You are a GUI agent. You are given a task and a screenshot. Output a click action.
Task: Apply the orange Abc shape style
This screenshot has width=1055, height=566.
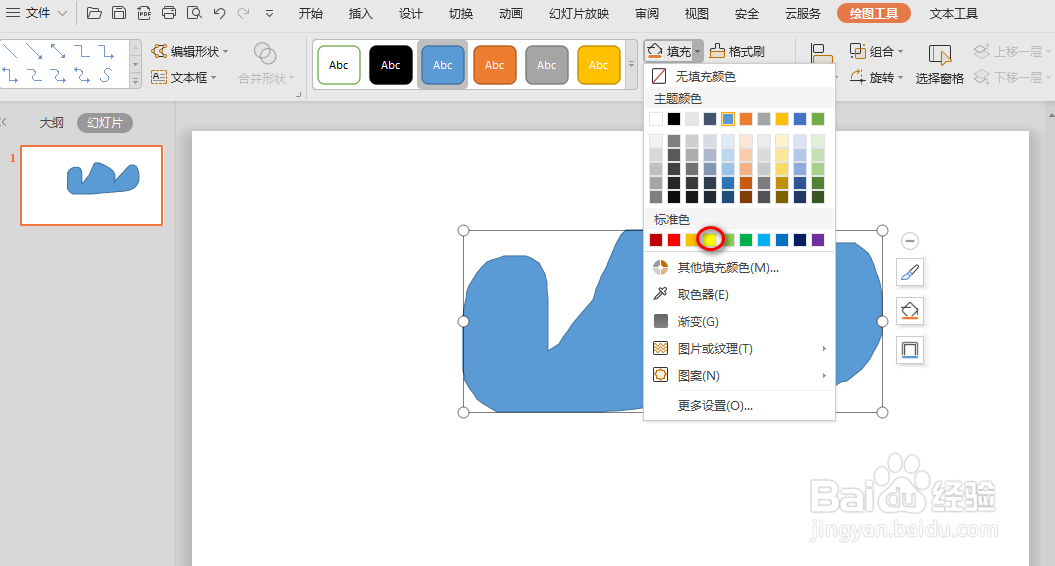(495, 65)
